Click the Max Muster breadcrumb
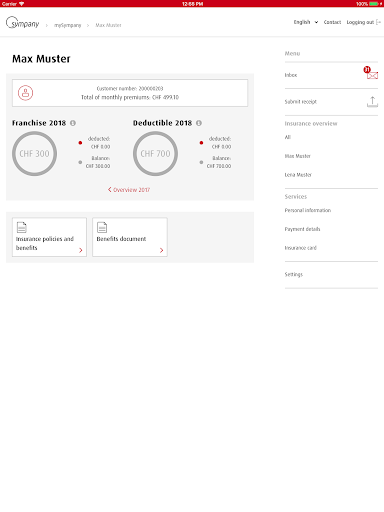Image resolution: width=384 pixels, height=512 pixels. tap(108, 25)
